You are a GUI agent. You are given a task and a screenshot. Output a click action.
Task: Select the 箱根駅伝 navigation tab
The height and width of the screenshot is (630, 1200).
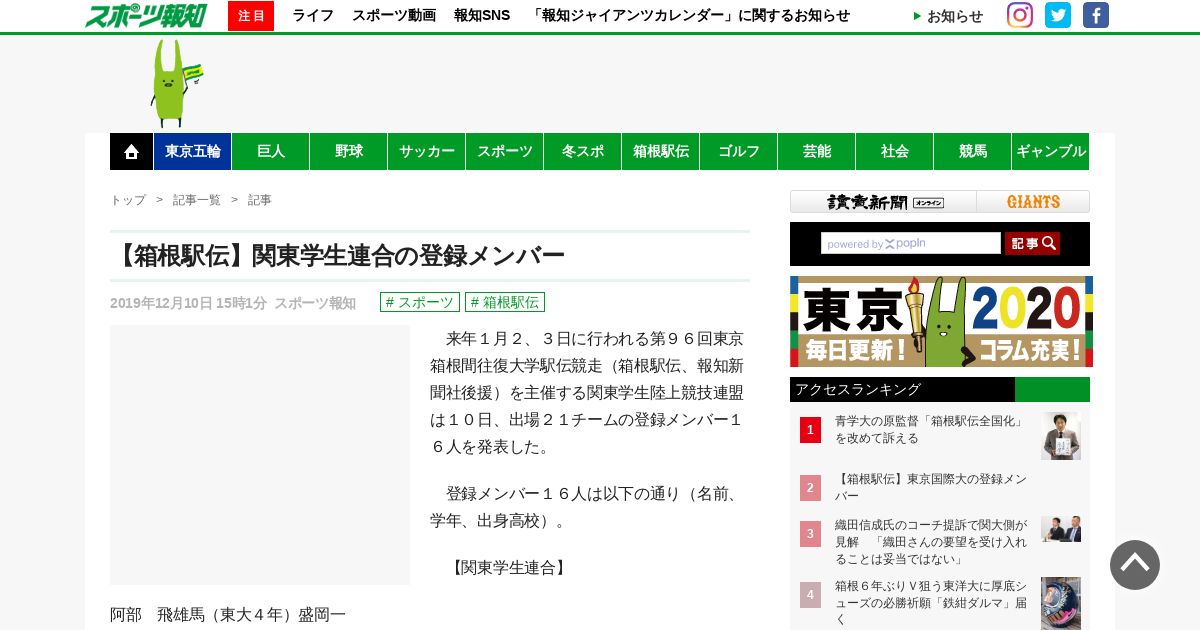tap(661, 151)
